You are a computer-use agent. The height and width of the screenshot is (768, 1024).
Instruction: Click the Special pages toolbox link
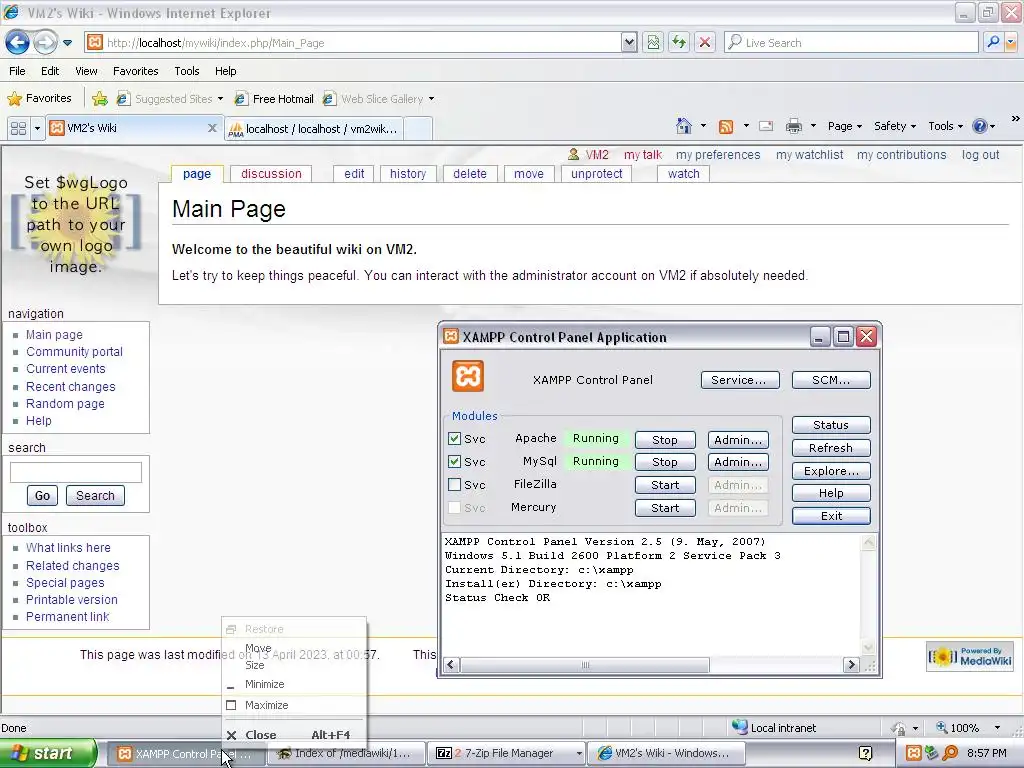coord(65,583)
